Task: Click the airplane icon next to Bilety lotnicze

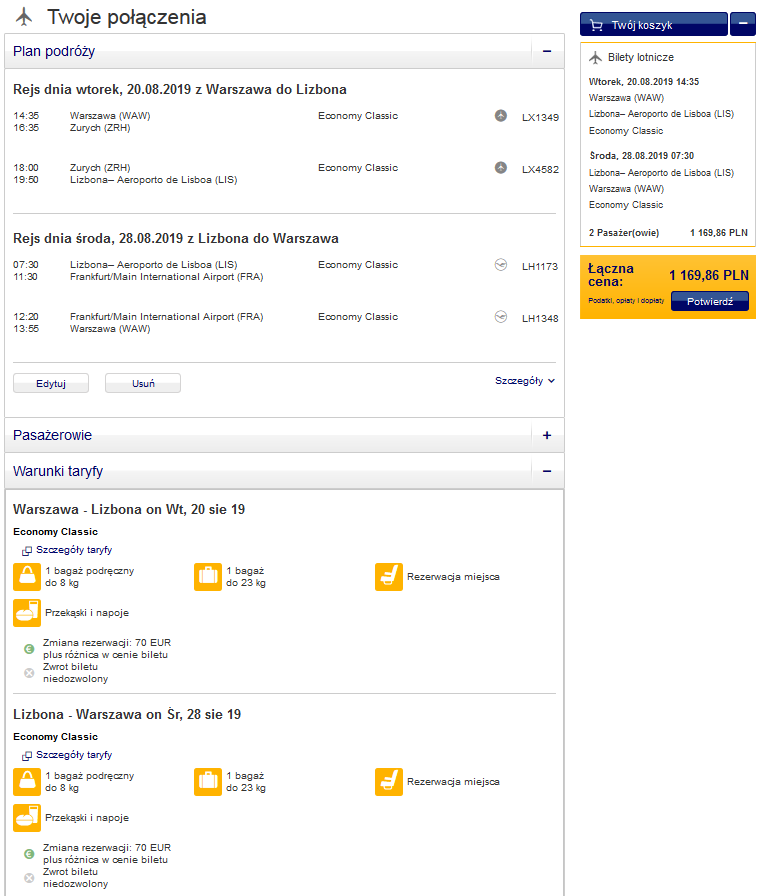Action: (x=595, y=57)
